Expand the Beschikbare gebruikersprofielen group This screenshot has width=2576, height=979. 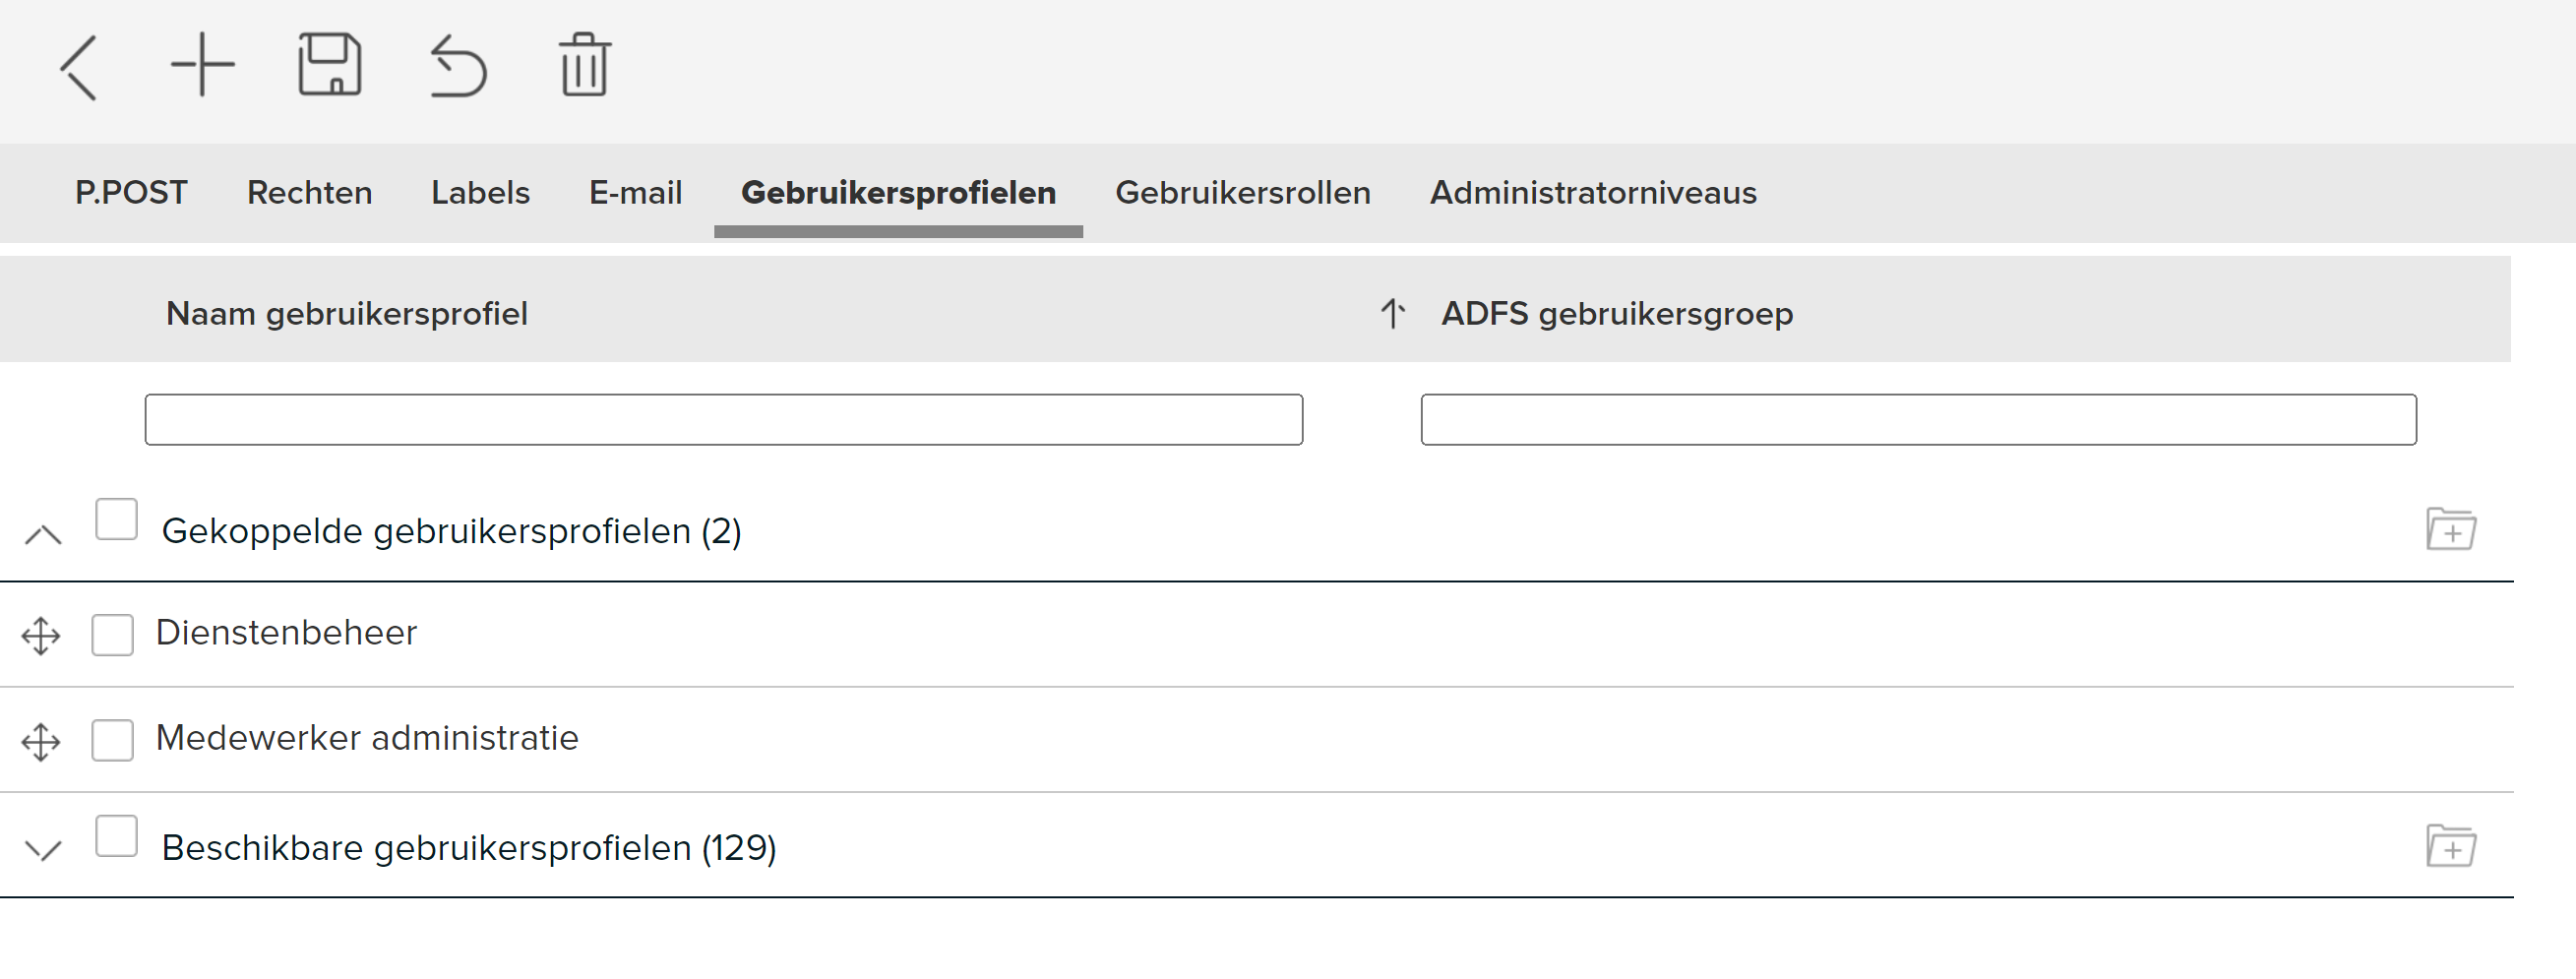(x=43, y=850)
